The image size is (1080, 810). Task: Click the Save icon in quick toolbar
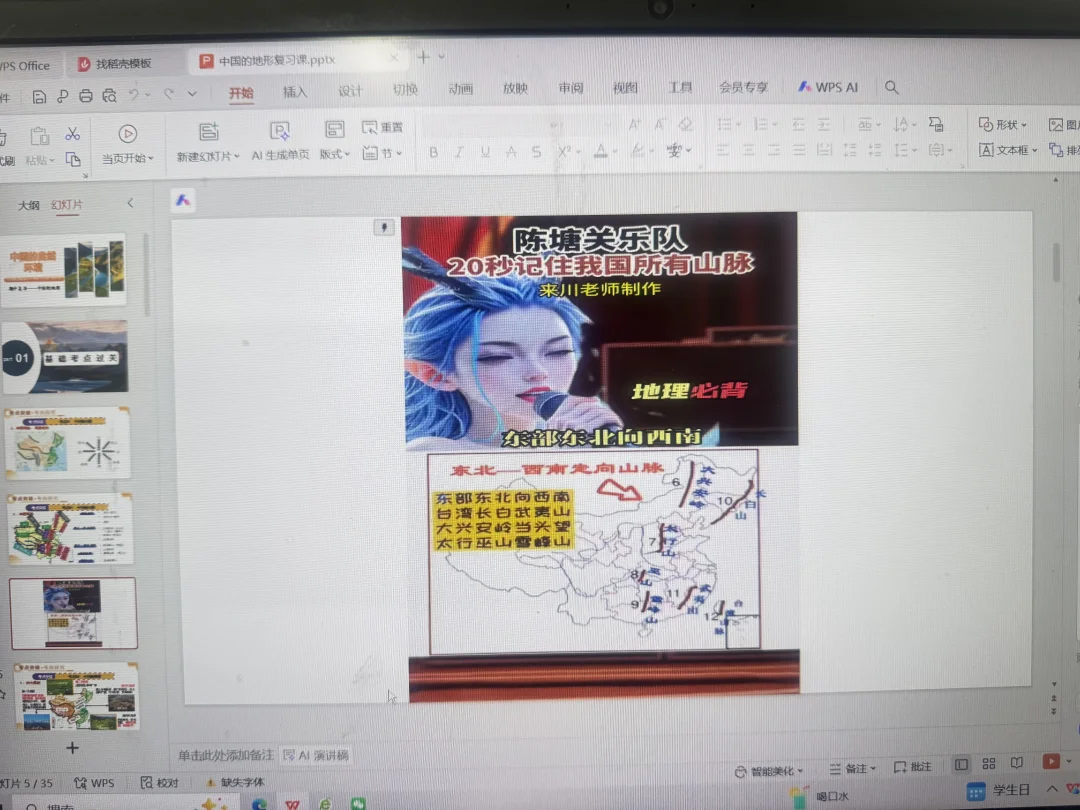(39, 96)
